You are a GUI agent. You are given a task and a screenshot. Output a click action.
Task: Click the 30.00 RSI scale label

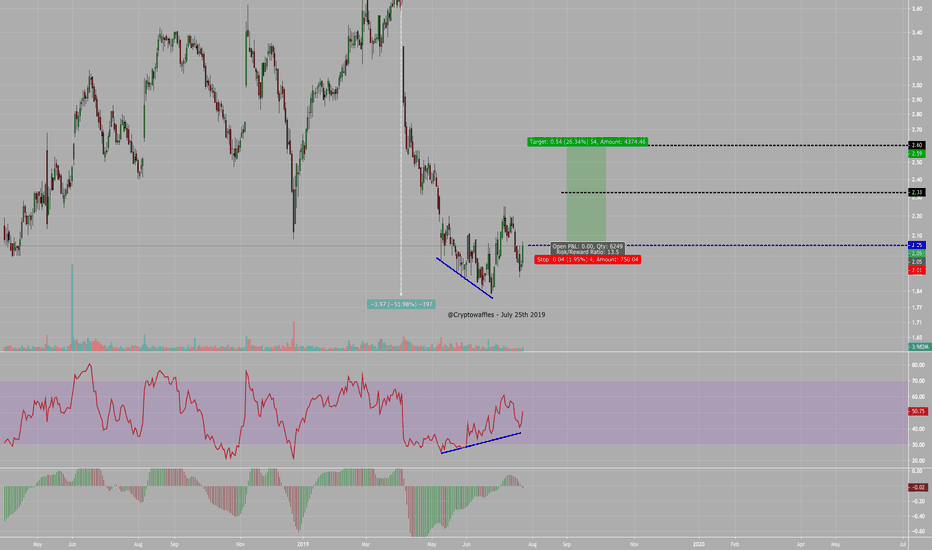click(x=918, y=445)
